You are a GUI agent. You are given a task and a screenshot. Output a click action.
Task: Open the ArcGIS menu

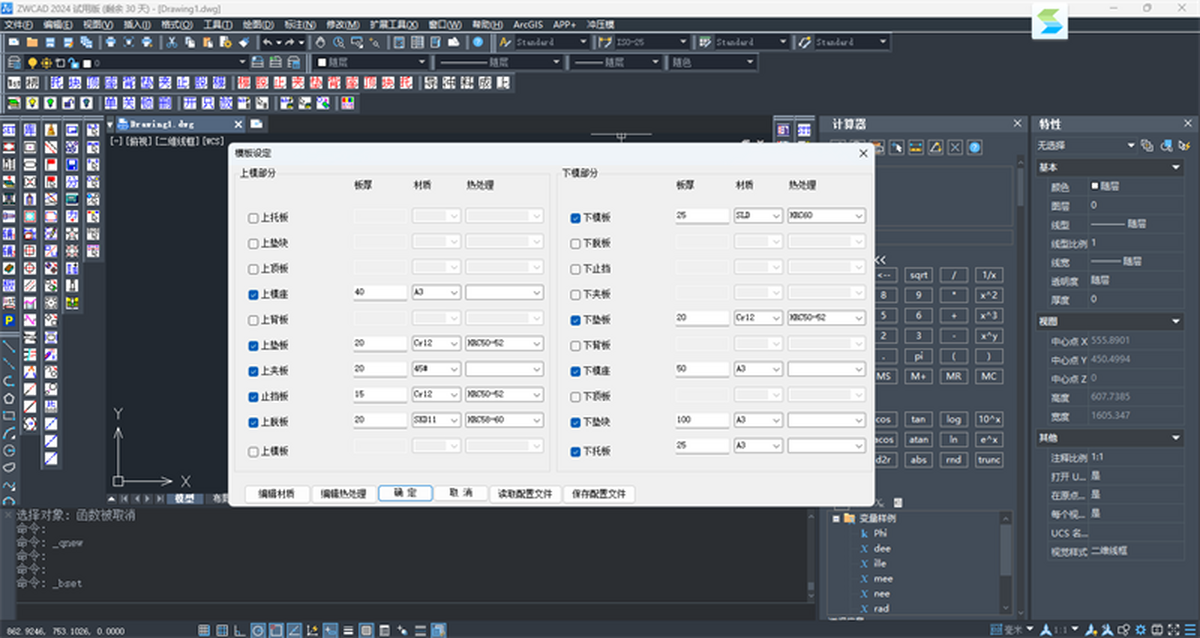tap(528, 23)
